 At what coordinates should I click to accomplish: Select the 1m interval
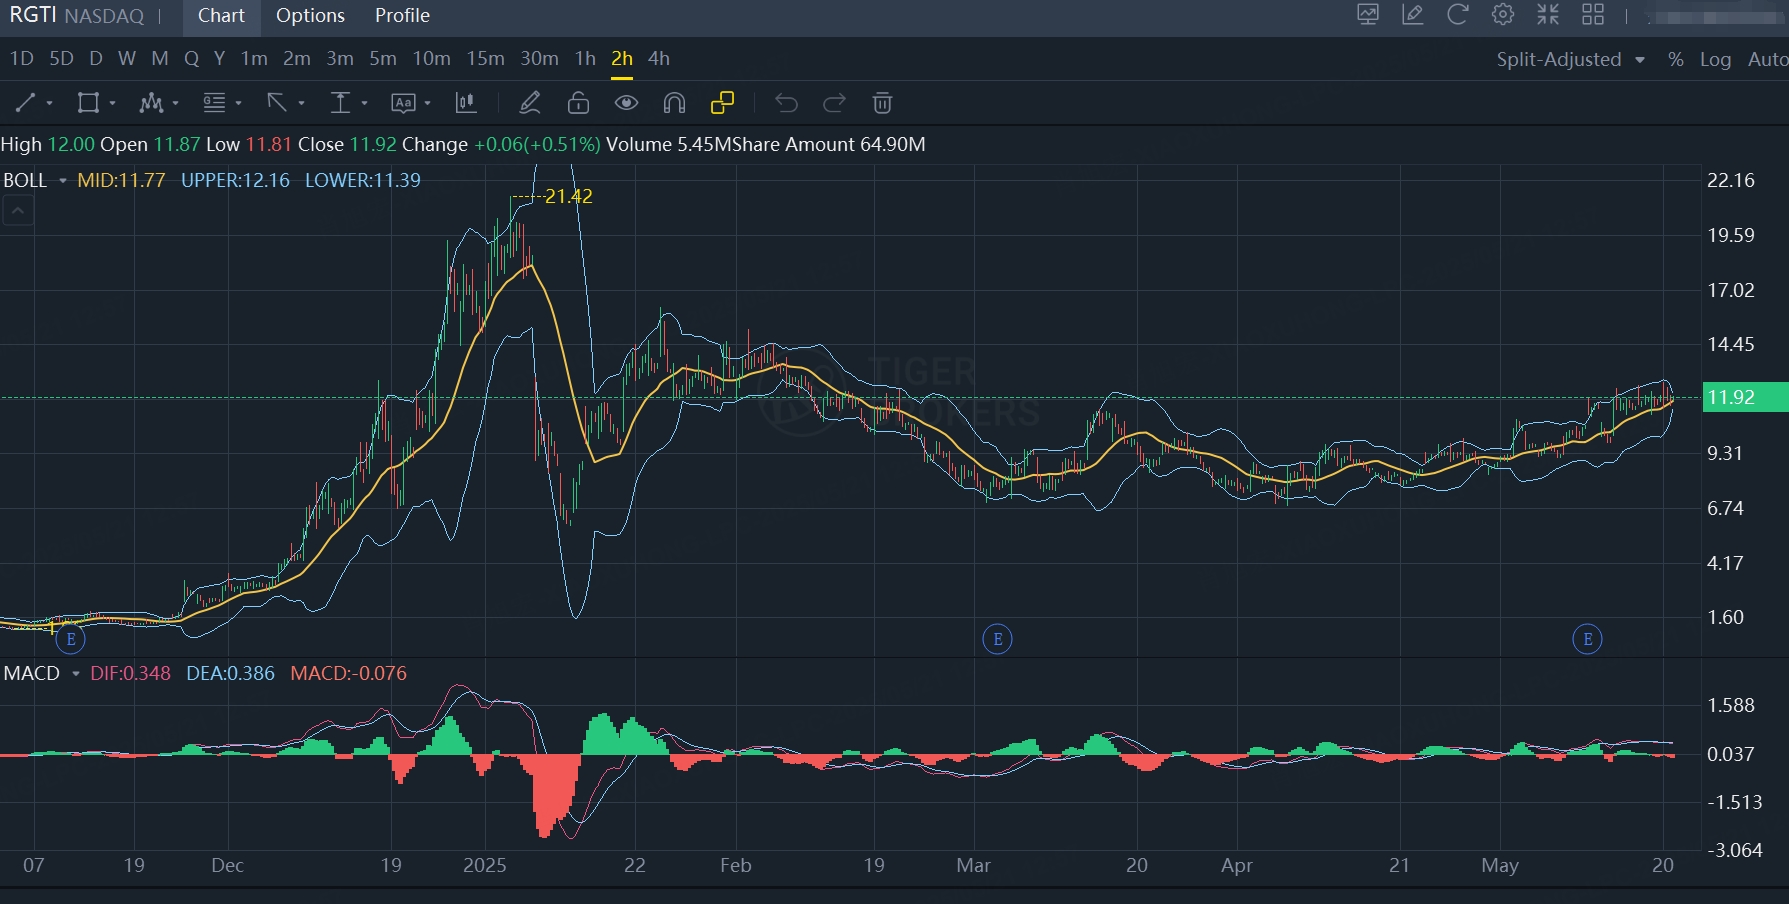(254, 59)
